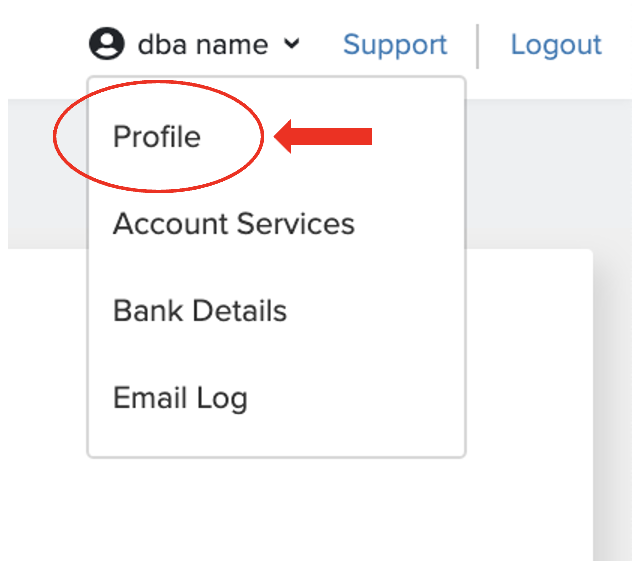Select Profile from the dropdown menu
The width and height of the screenshot is (640, 570).
point(157,136)
